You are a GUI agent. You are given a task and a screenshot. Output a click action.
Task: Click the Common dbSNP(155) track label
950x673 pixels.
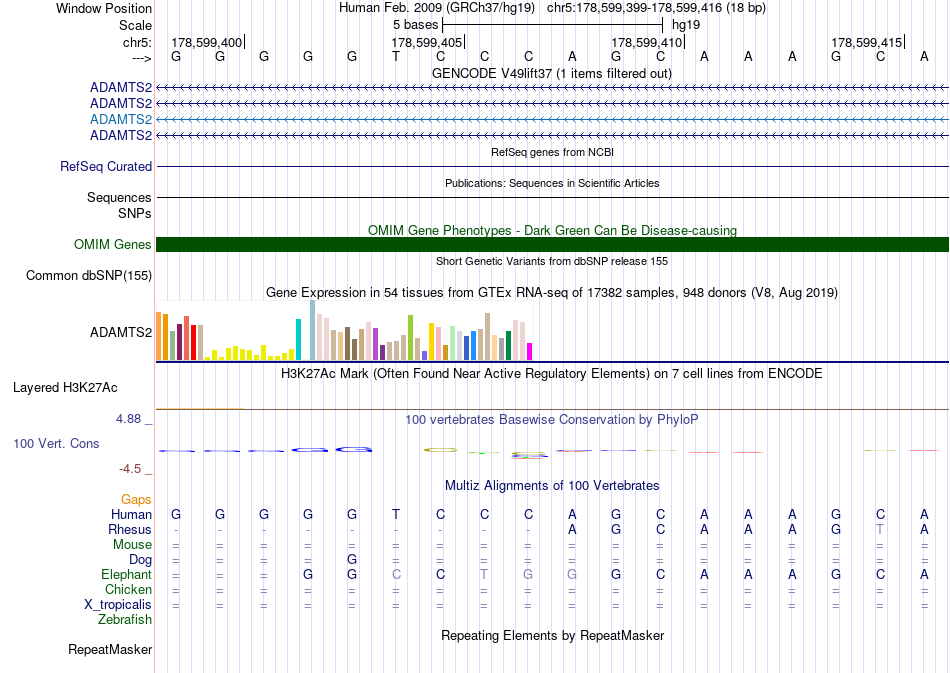pyautogui.click(x=88, y=276)
